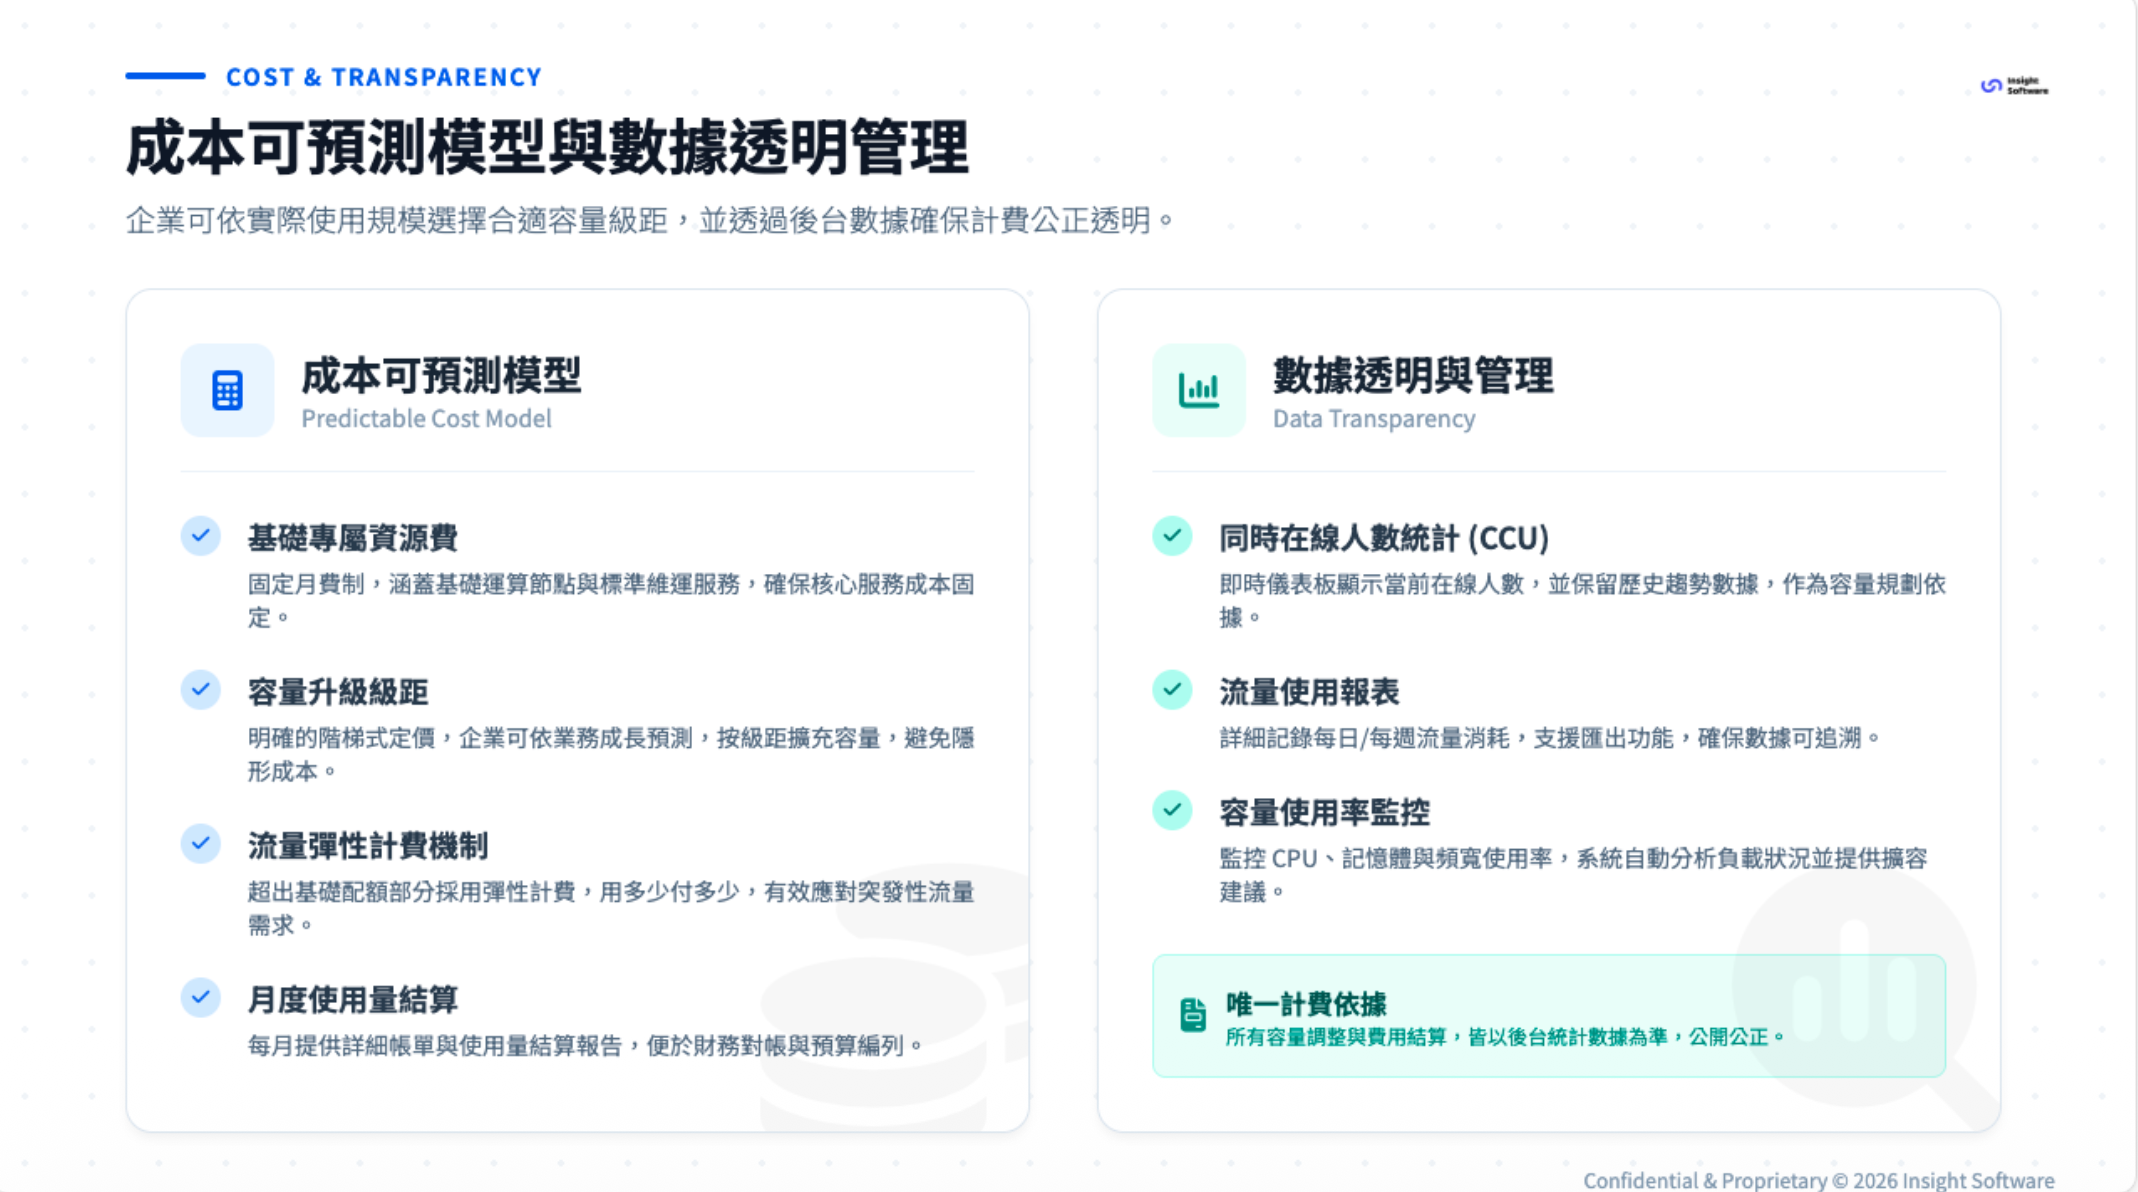
Task: Click the COST & TRANSPARENCY section label
Action: 383,77
